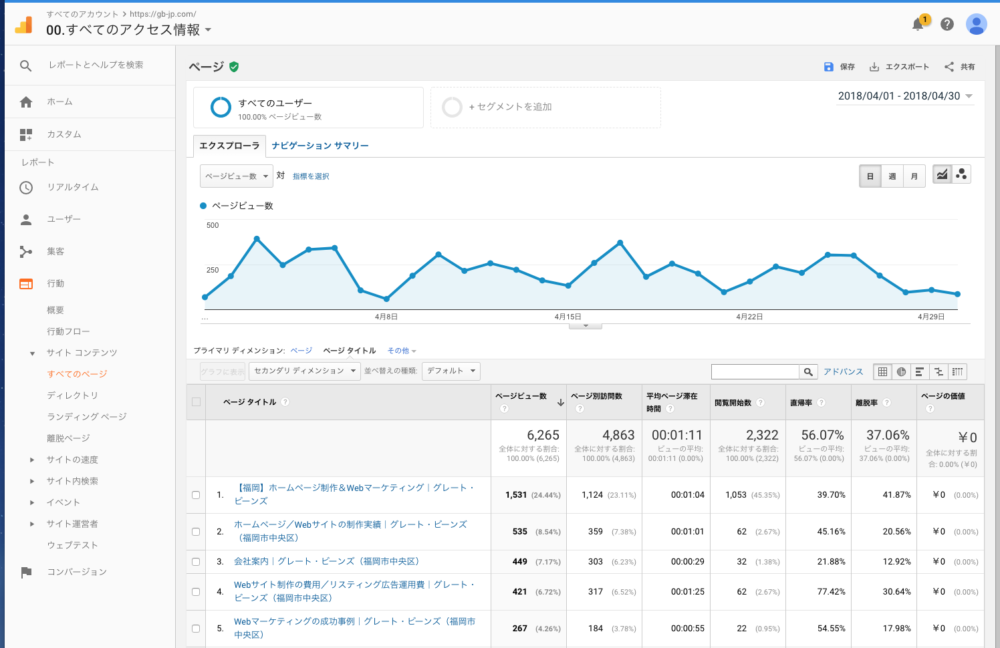
Task: Click the アドバンス advanced filter link
Action: (843, 371)
